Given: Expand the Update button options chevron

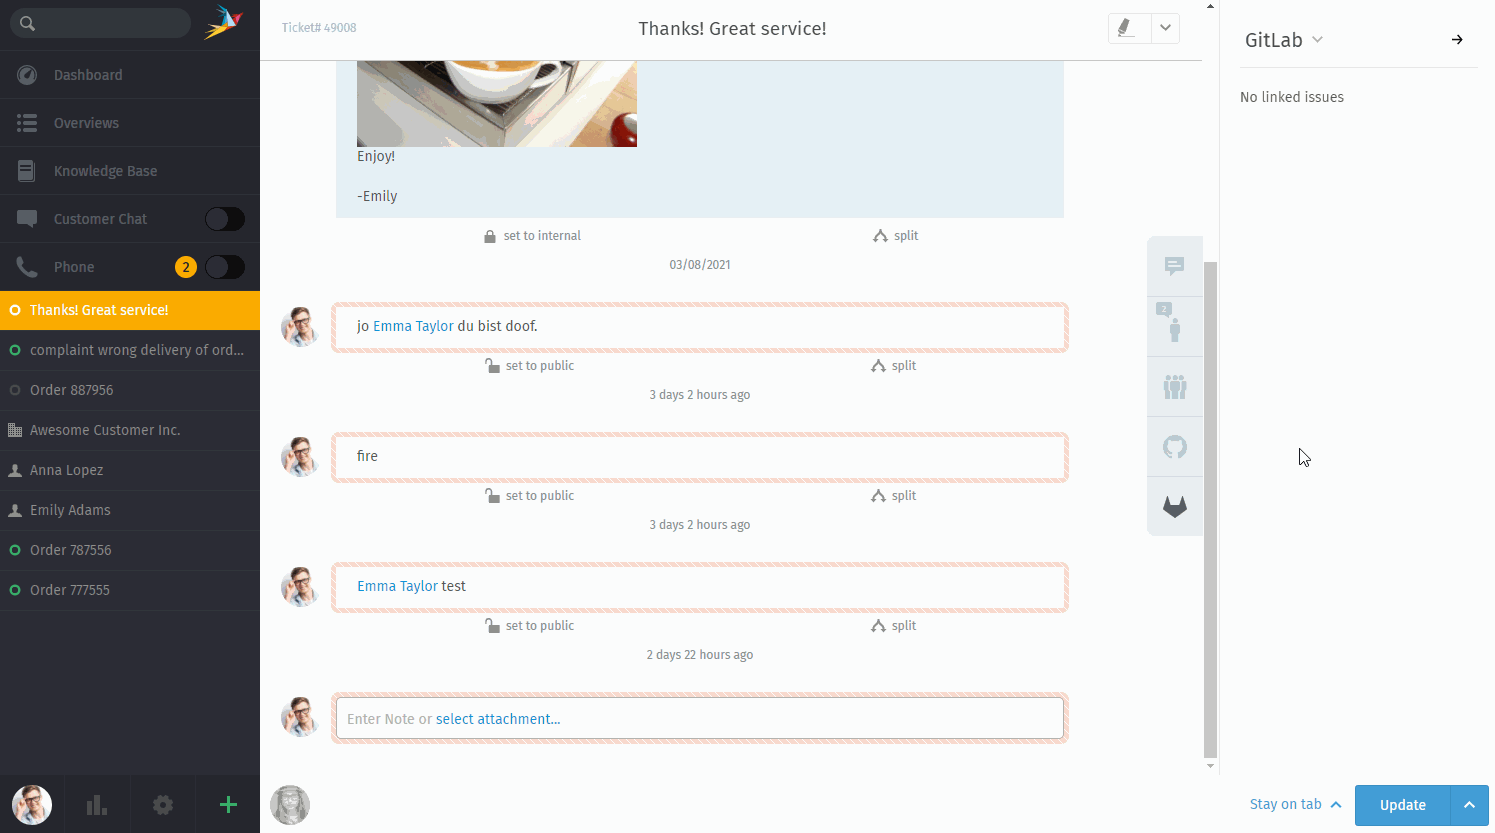Looking at the screenshot, I should pos(1468,805).
